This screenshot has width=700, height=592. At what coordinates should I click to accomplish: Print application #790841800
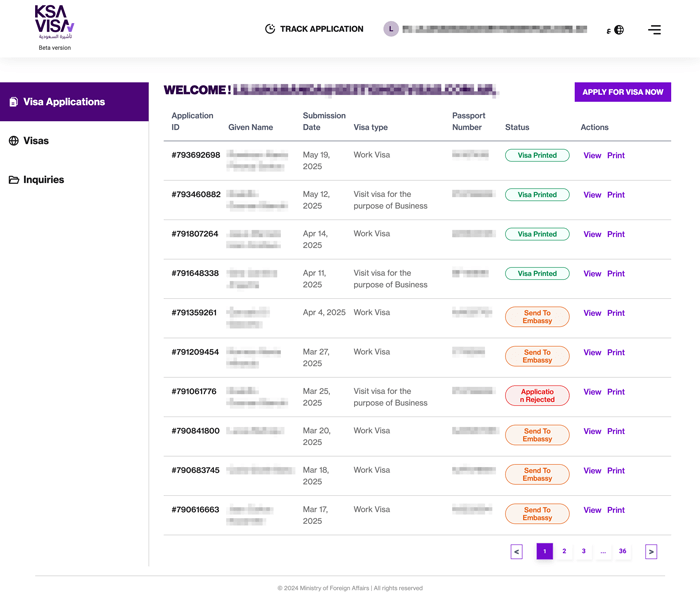616,431
